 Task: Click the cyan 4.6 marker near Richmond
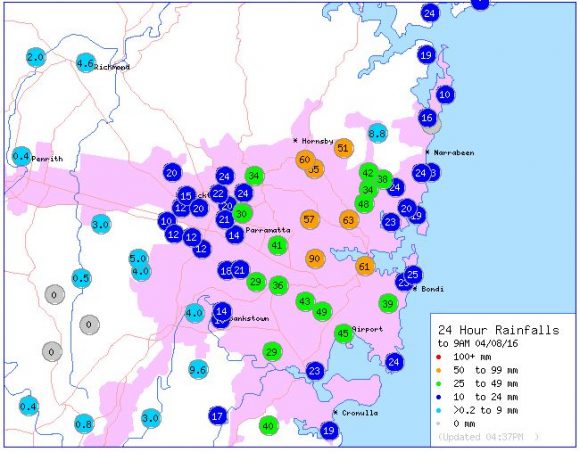[85, 63]
